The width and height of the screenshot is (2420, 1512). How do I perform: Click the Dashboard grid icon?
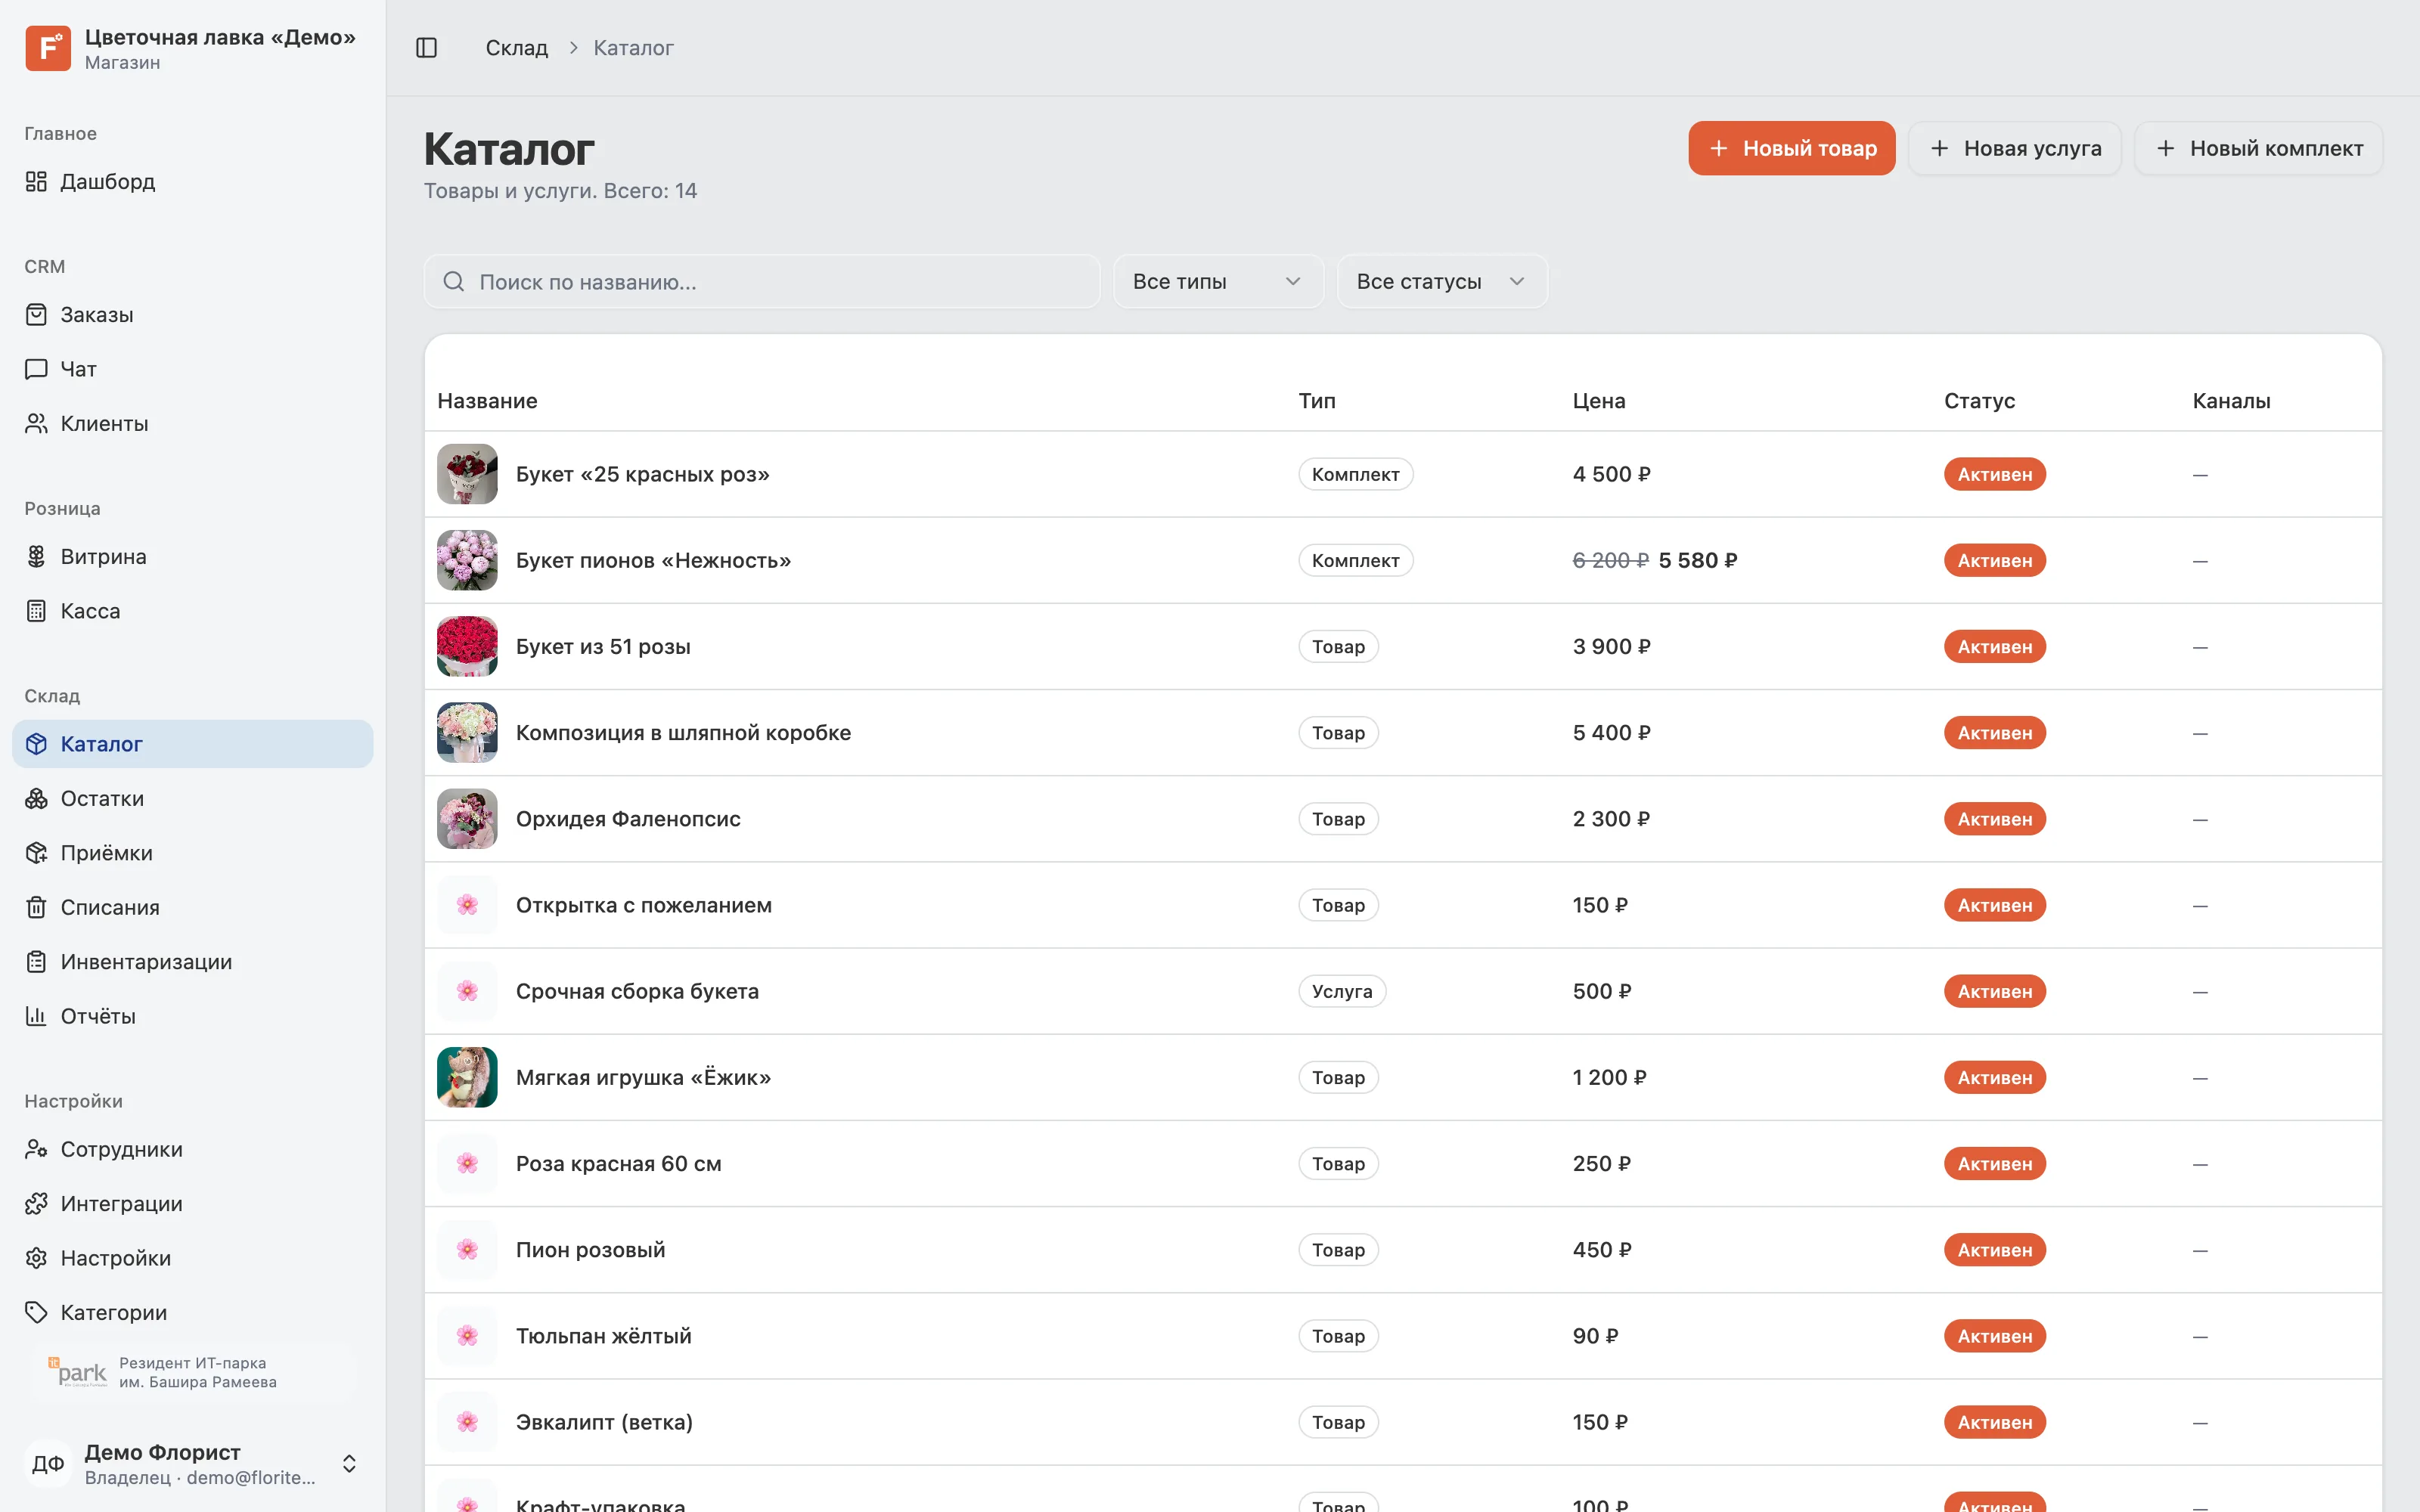36,181
